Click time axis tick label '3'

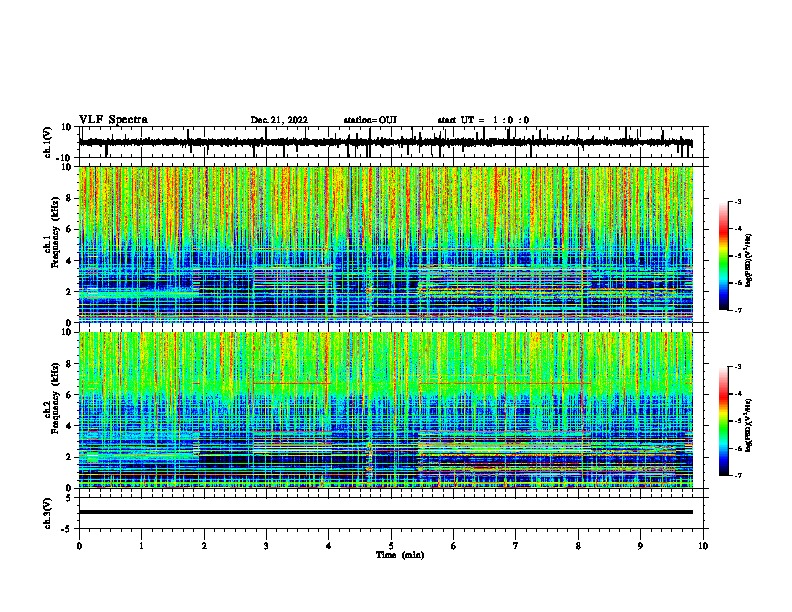[x=266, y=546]
